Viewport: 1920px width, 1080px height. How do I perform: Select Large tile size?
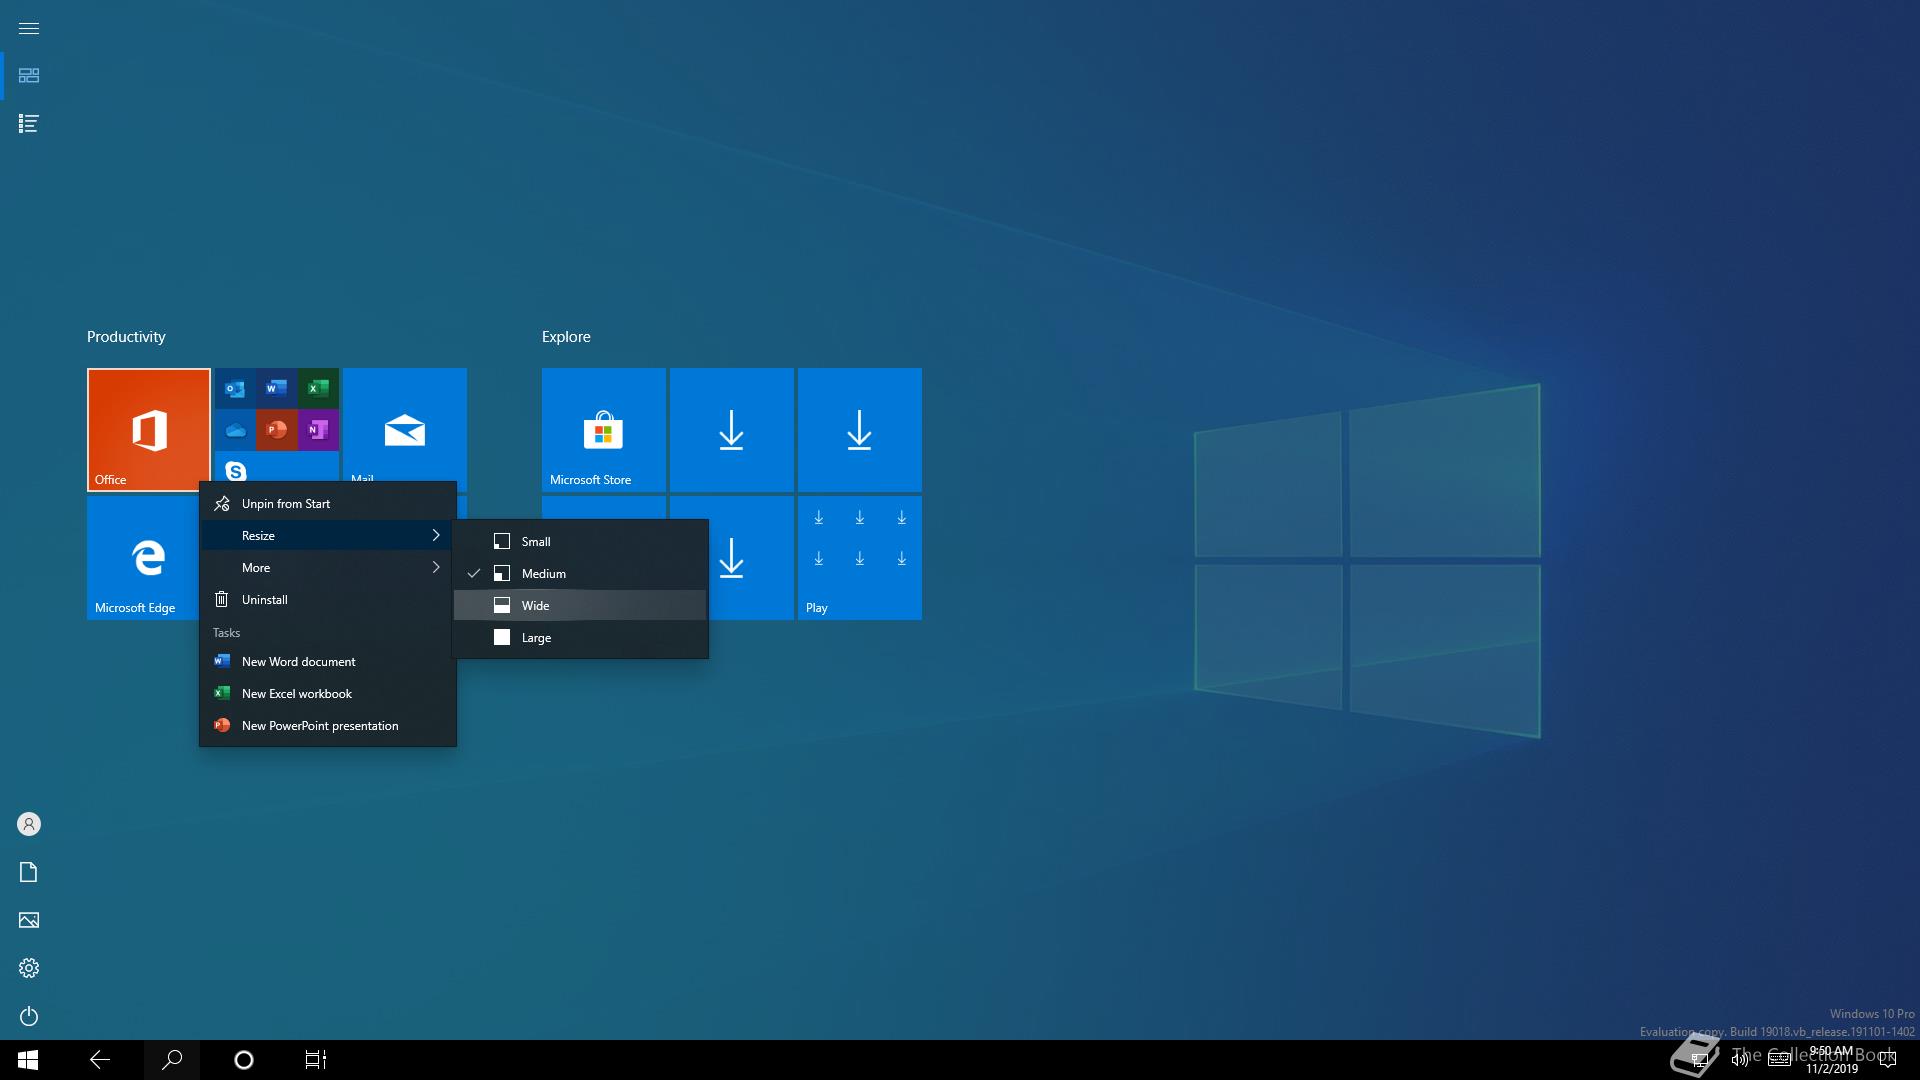580,637
